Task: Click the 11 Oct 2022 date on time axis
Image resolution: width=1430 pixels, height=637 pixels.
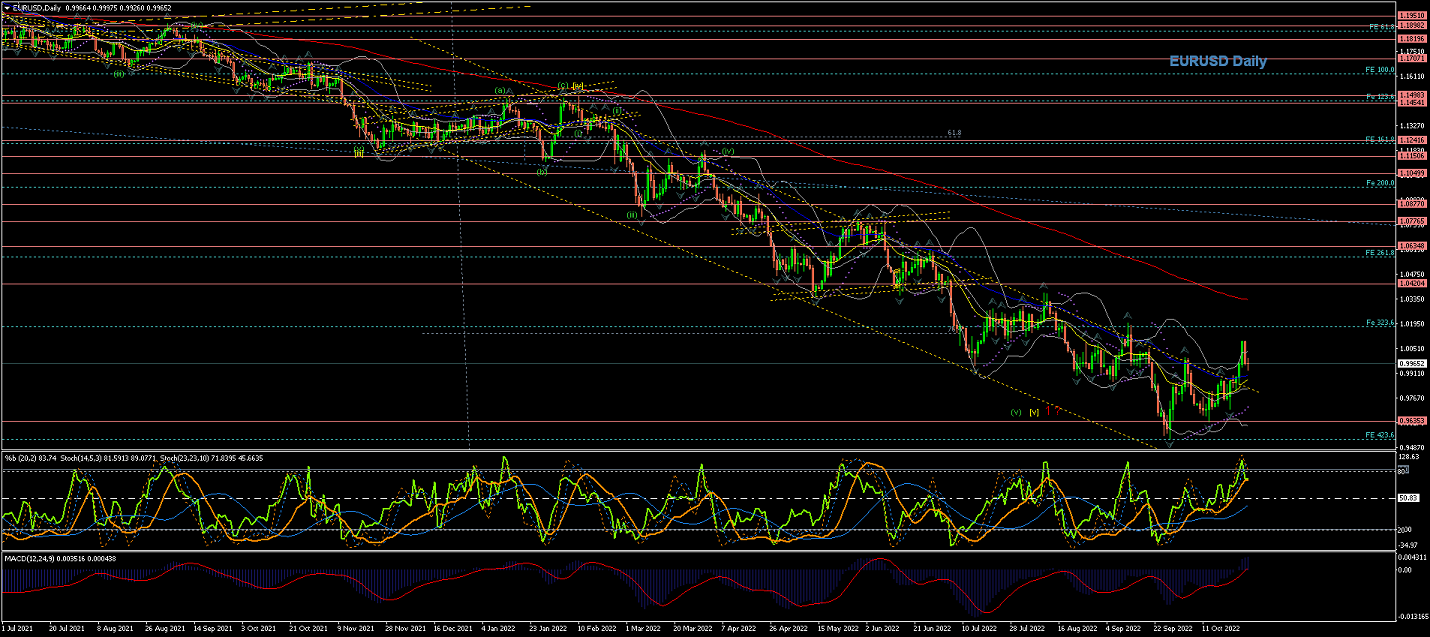Action: (x=1222, y=630)
